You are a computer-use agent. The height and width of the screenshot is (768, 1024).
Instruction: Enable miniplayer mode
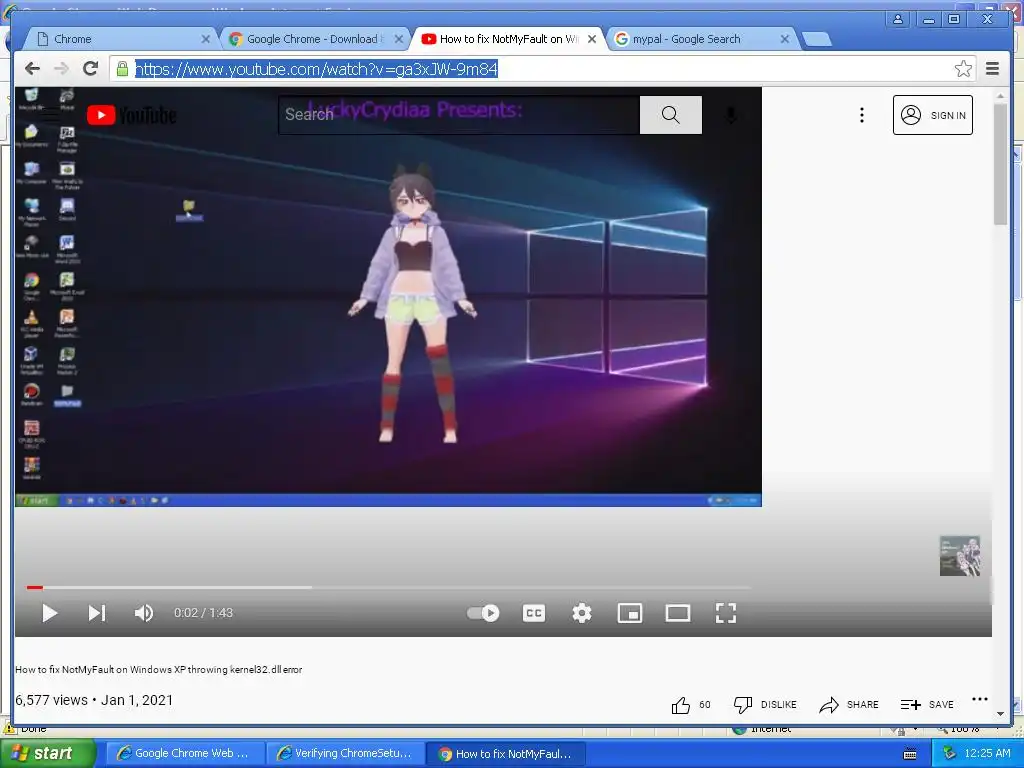pos(630,613)
